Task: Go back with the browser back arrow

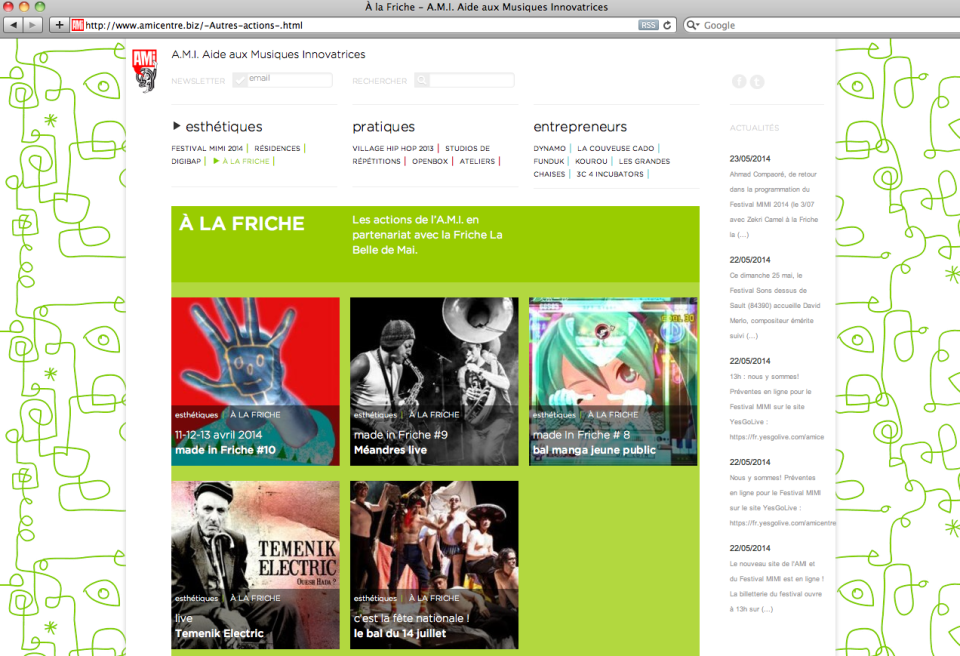Action: [13, 25]
